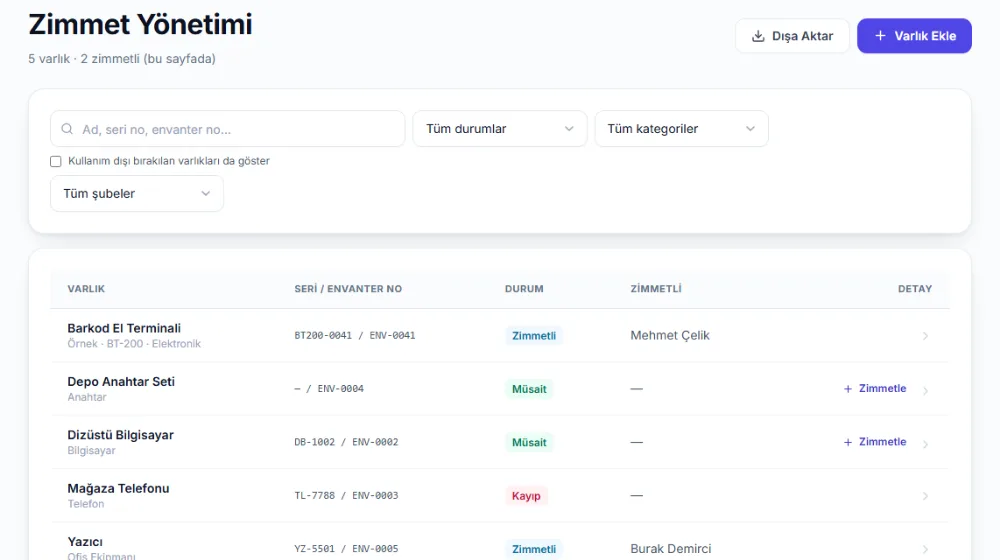Viewport: 1000px width, 560px height.
Task: Click the Müsait badge for Dizüstü Bilgisayar
Action: tap(529, 443)
